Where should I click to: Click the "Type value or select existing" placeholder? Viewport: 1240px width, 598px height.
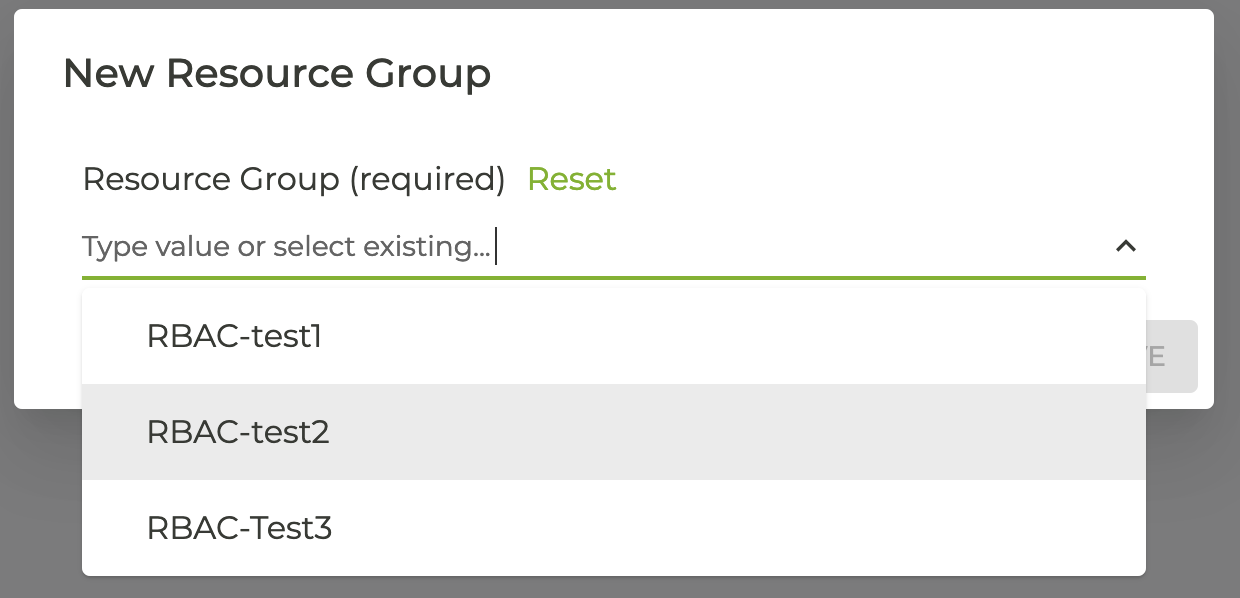pos(286,246)
